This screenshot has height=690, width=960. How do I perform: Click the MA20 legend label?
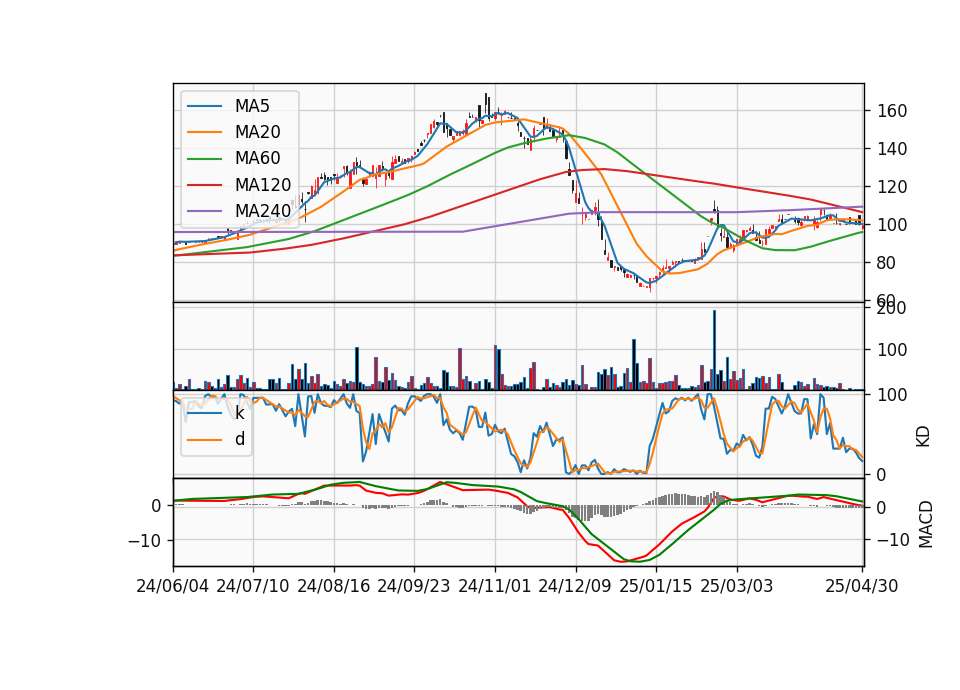click(257, 132)
